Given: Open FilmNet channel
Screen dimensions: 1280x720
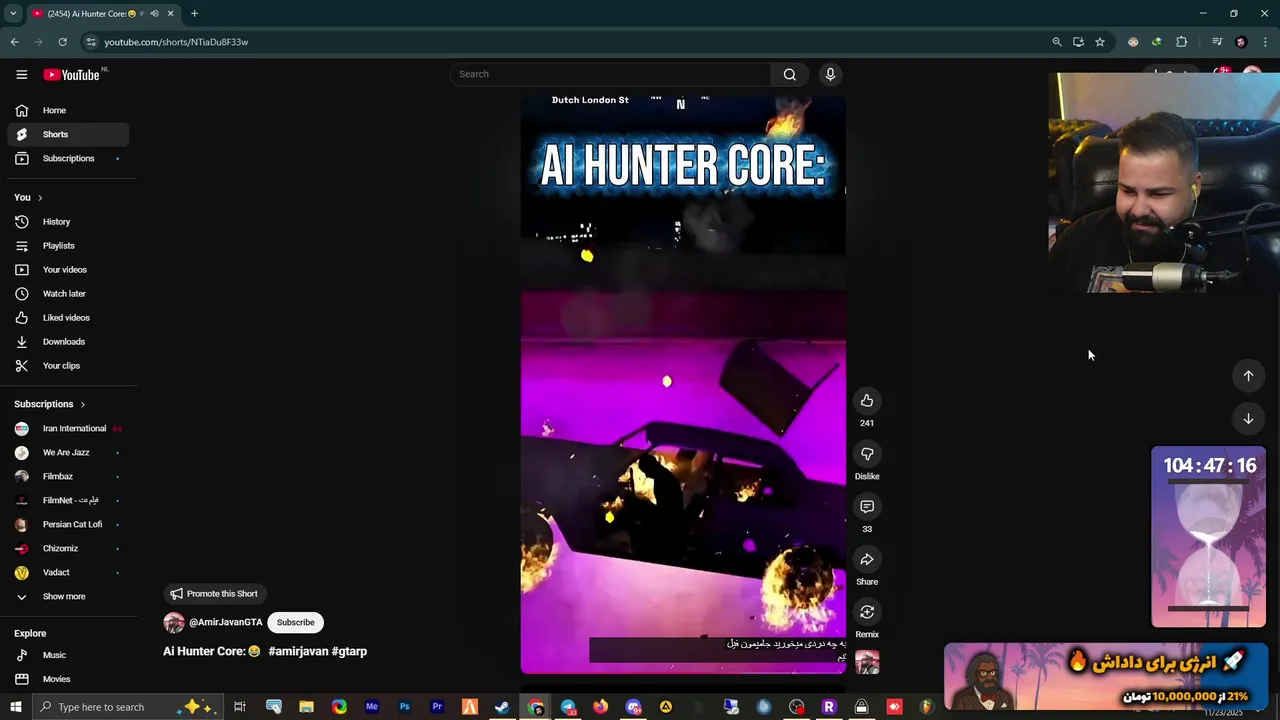Looking at the screenshot, I should [68, 500].
